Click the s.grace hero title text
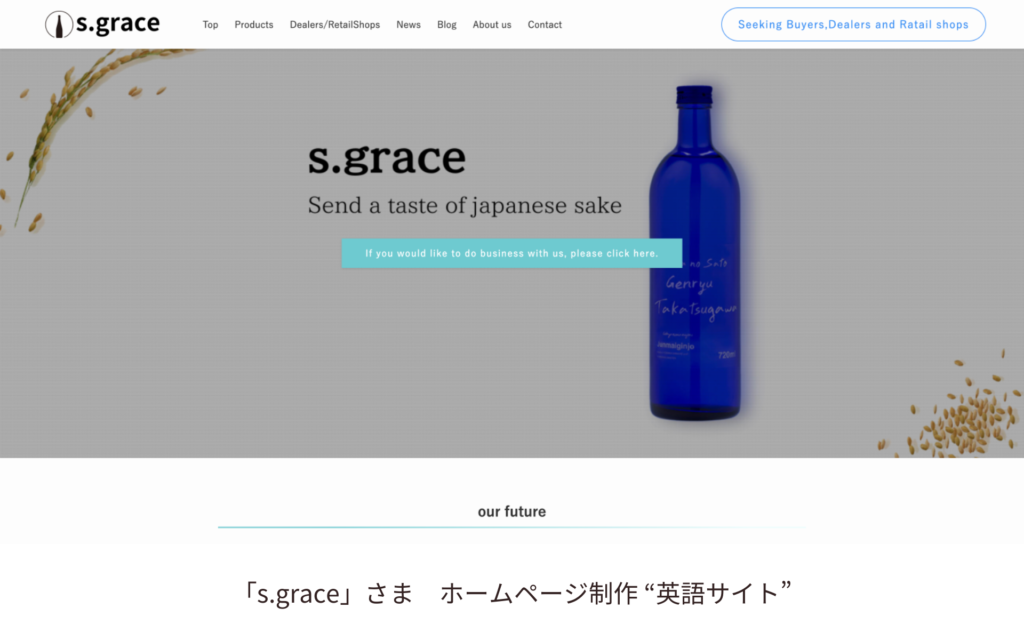The height and width of the screenshot is (640, 1024). pos(387,159)
